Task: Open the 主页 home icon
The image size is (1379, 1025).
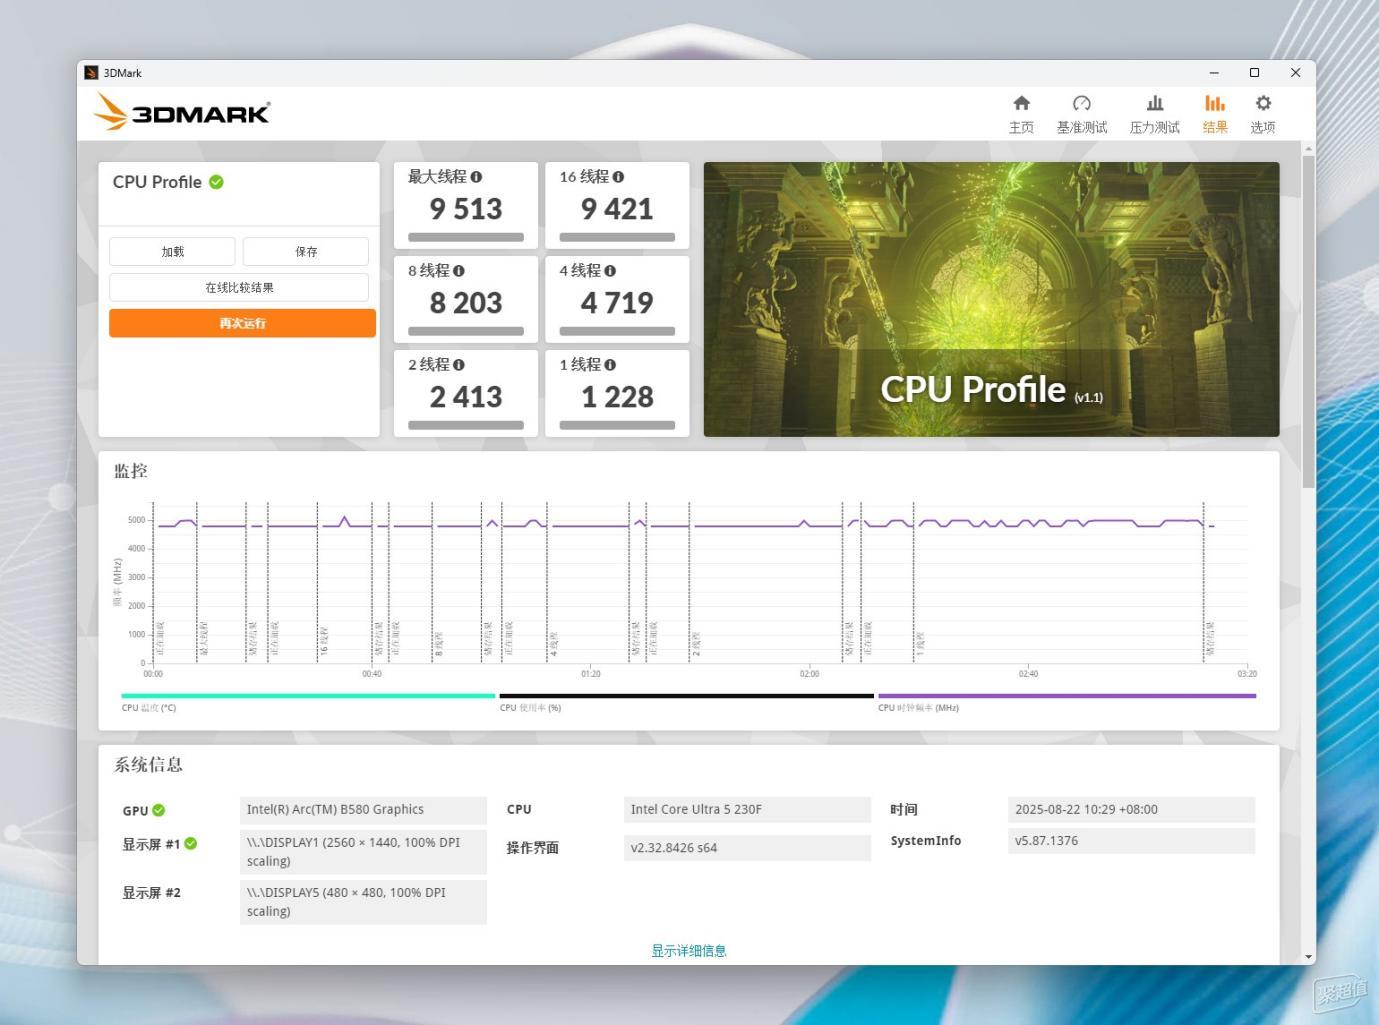Action: [x=1021, y=103]
